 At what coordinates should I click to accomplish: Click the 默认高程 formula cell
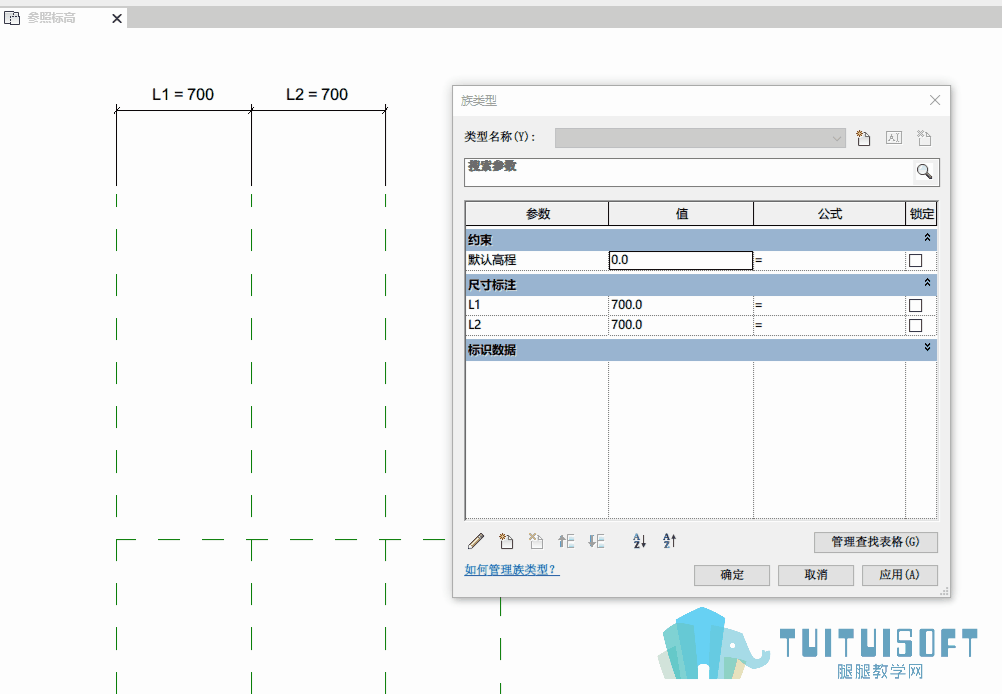(x=829, y=260)
